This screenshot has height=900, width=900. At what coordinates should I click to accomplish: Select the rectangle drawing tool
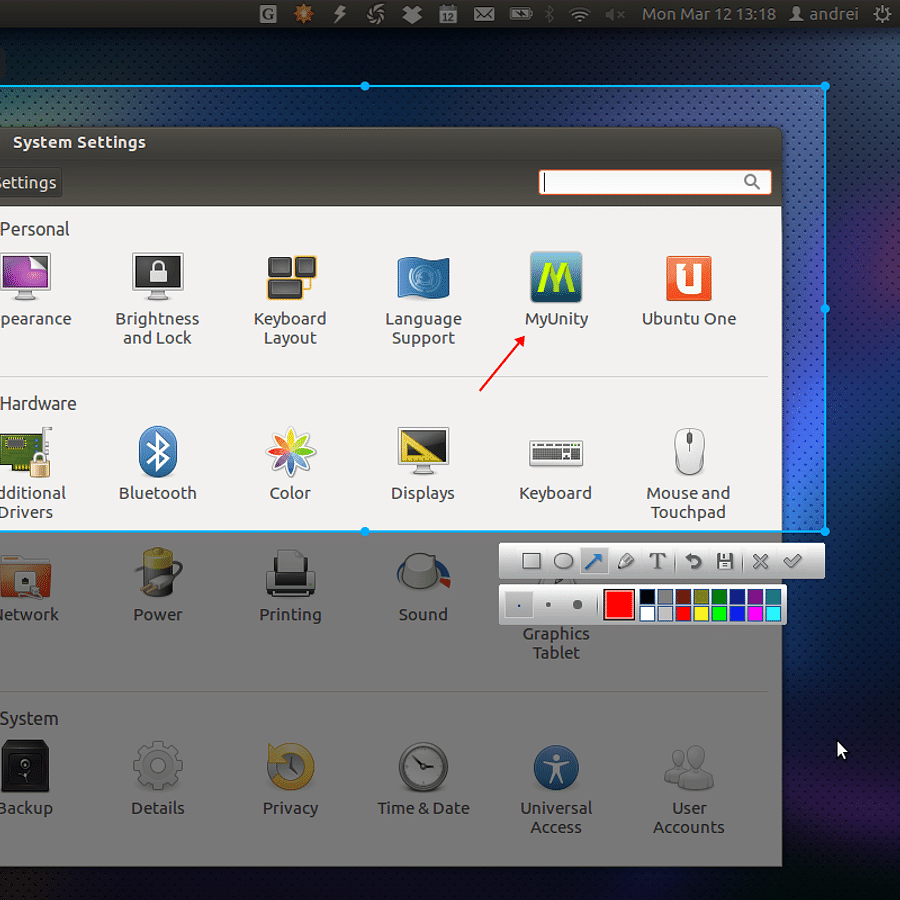tap(531, 560)
